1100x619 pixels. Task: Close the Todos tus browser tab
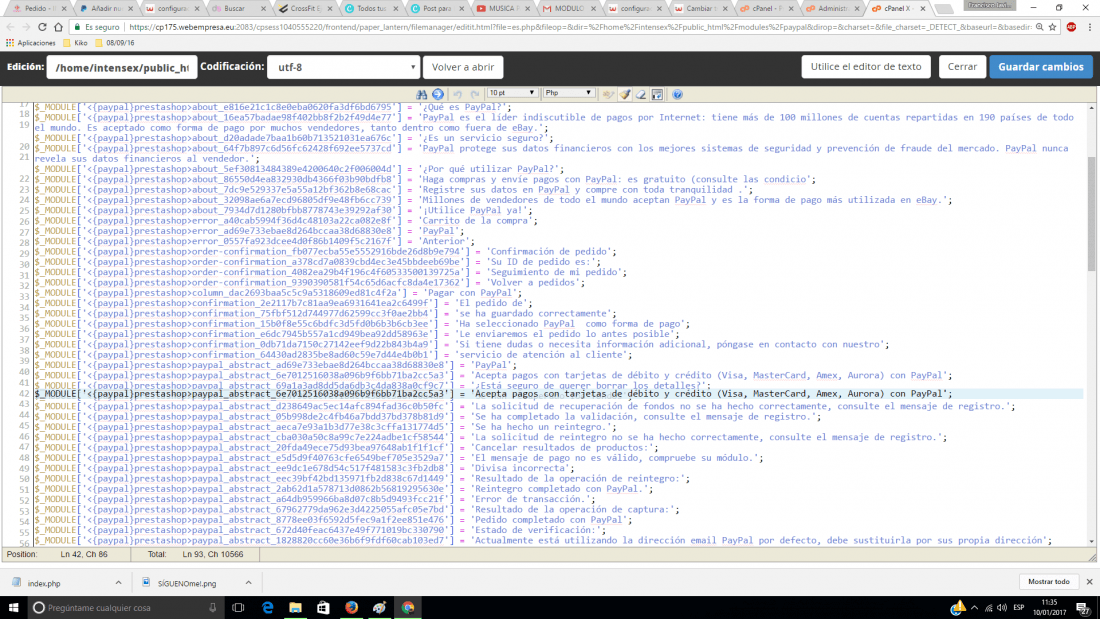click(x=396, y=8)
